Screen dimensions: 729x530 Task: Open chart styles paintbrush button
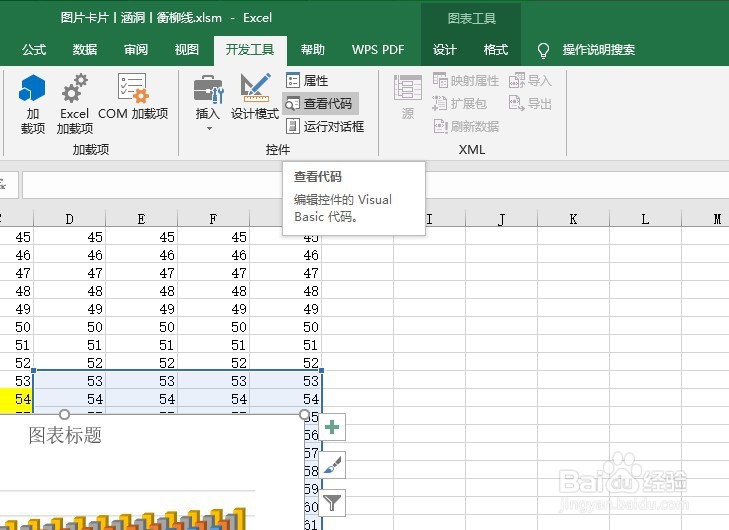coord(332,464)
